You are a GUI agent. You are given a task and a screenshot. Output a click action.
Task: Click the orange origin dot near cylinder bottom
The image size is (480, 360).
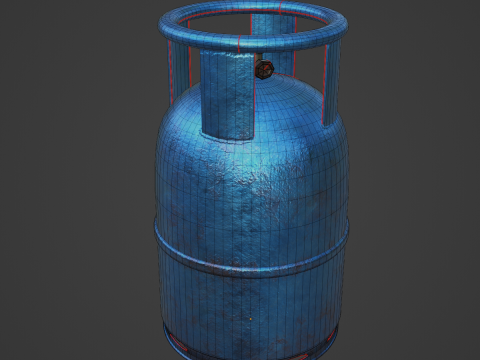tap(250, 319)
